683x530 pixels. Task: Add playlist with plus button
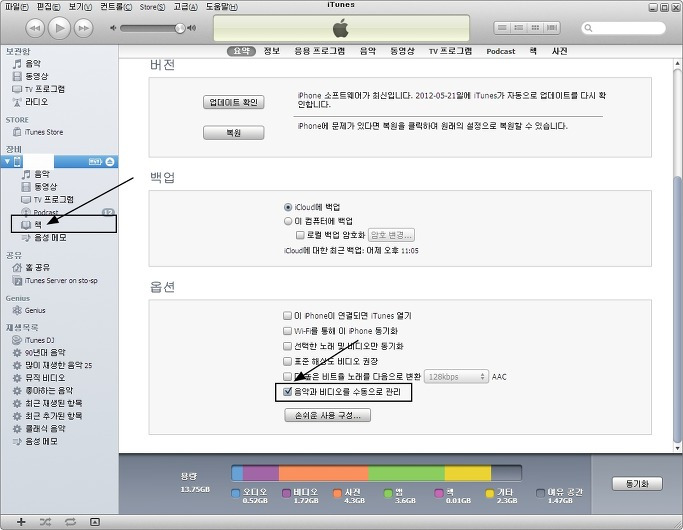tap(21, 522)
